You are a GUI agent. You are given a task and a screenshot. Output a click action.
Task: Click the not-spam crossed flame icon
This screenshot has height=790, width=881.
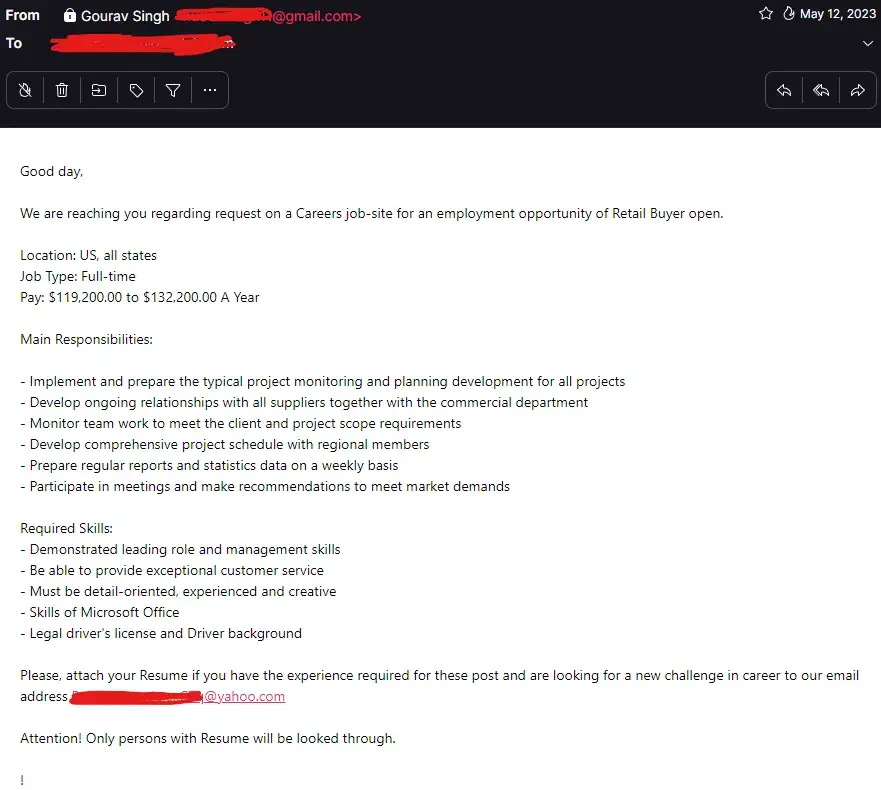25,91
